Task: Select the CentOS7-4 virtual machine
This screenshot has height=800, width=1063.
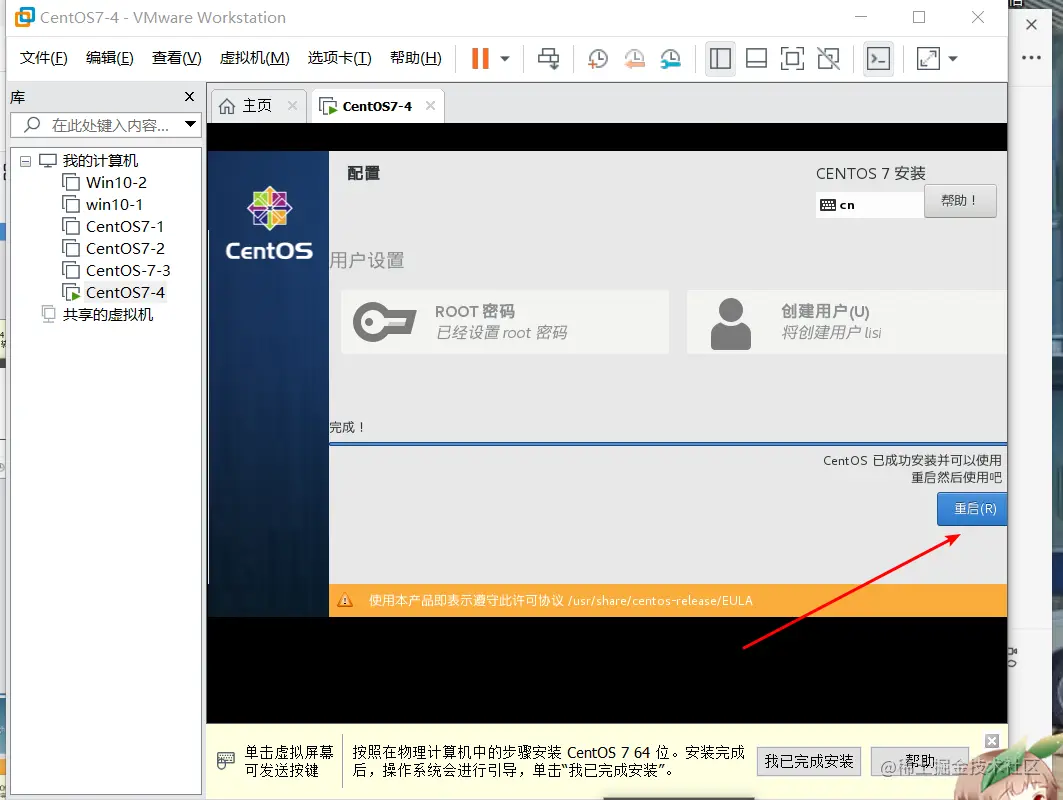Action: [x=125, y=292]
